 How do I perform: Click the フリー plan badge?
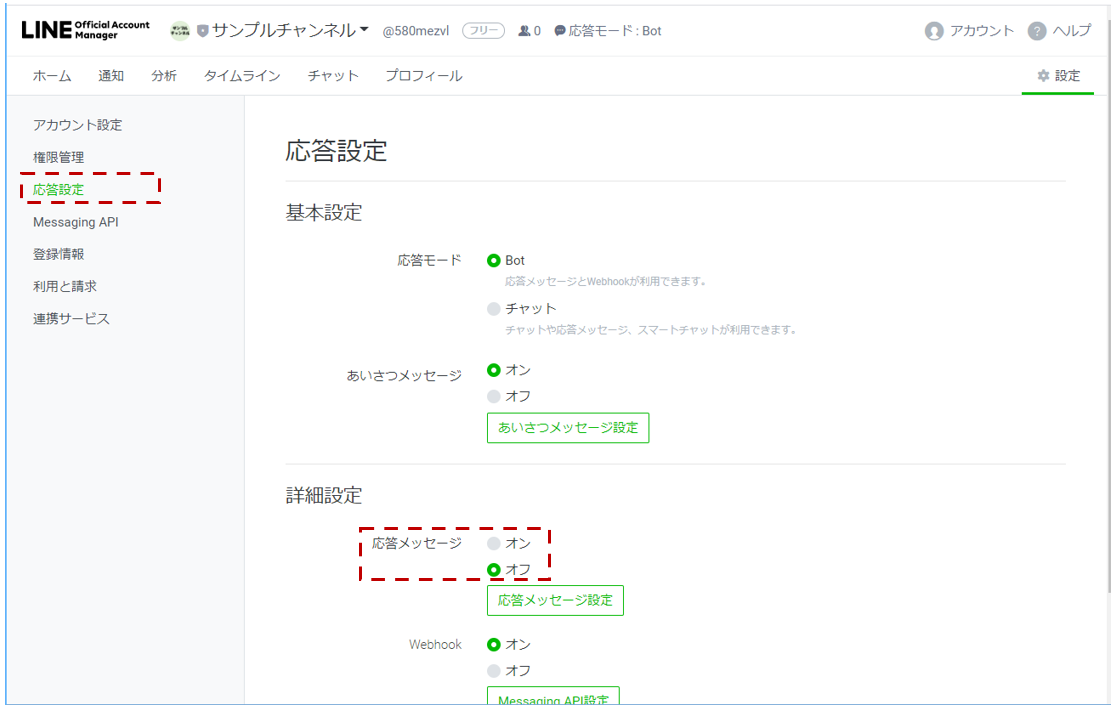[482, 30]
